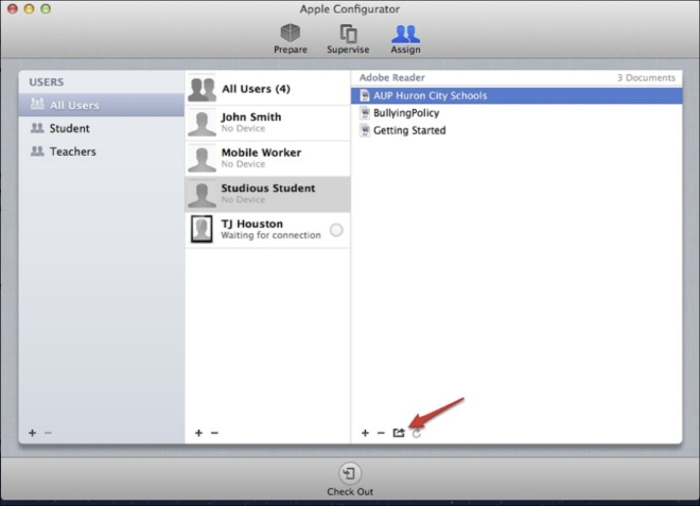
Task: Click Studious Student's avatar icon
Action: click(x=202, y=195)
